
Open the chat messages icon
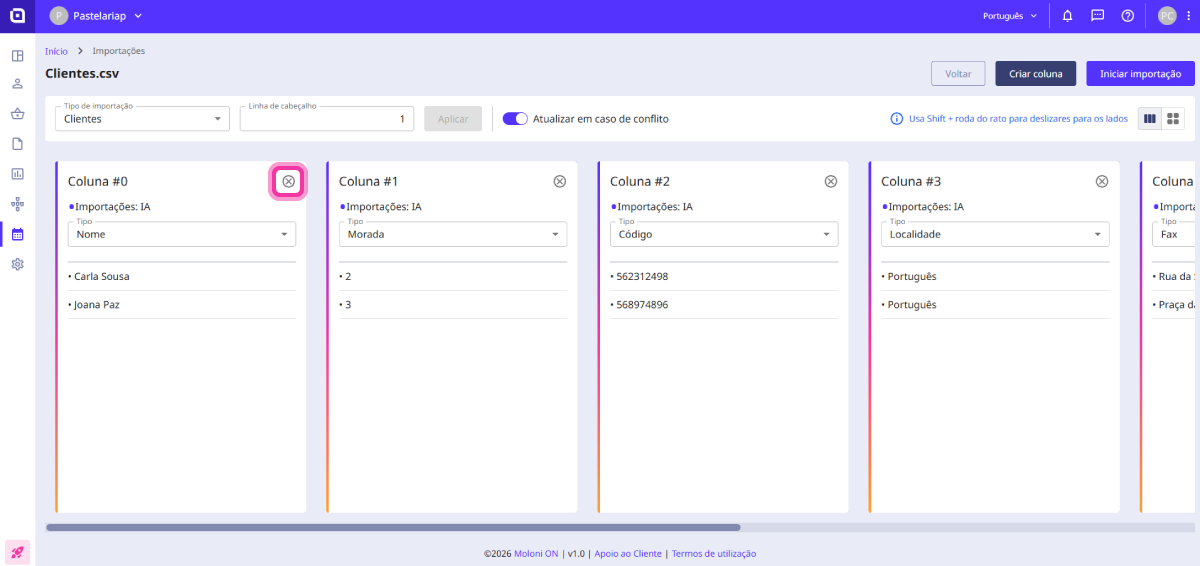point(1098,16)
